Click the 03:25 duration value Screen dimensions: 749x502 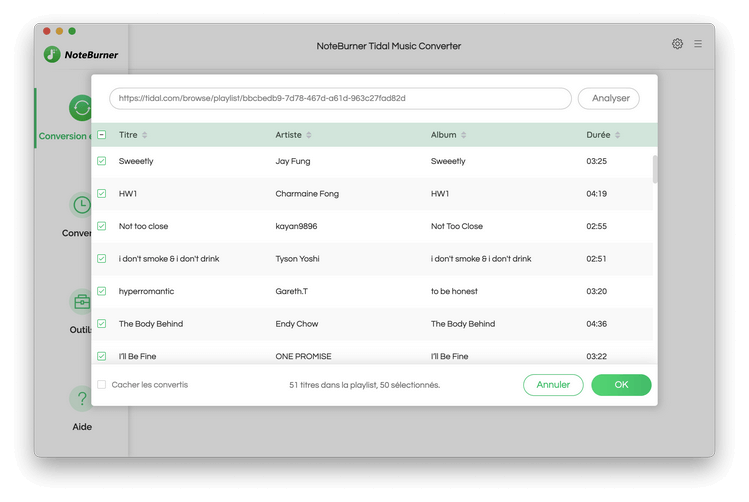[x=596, y=161]
